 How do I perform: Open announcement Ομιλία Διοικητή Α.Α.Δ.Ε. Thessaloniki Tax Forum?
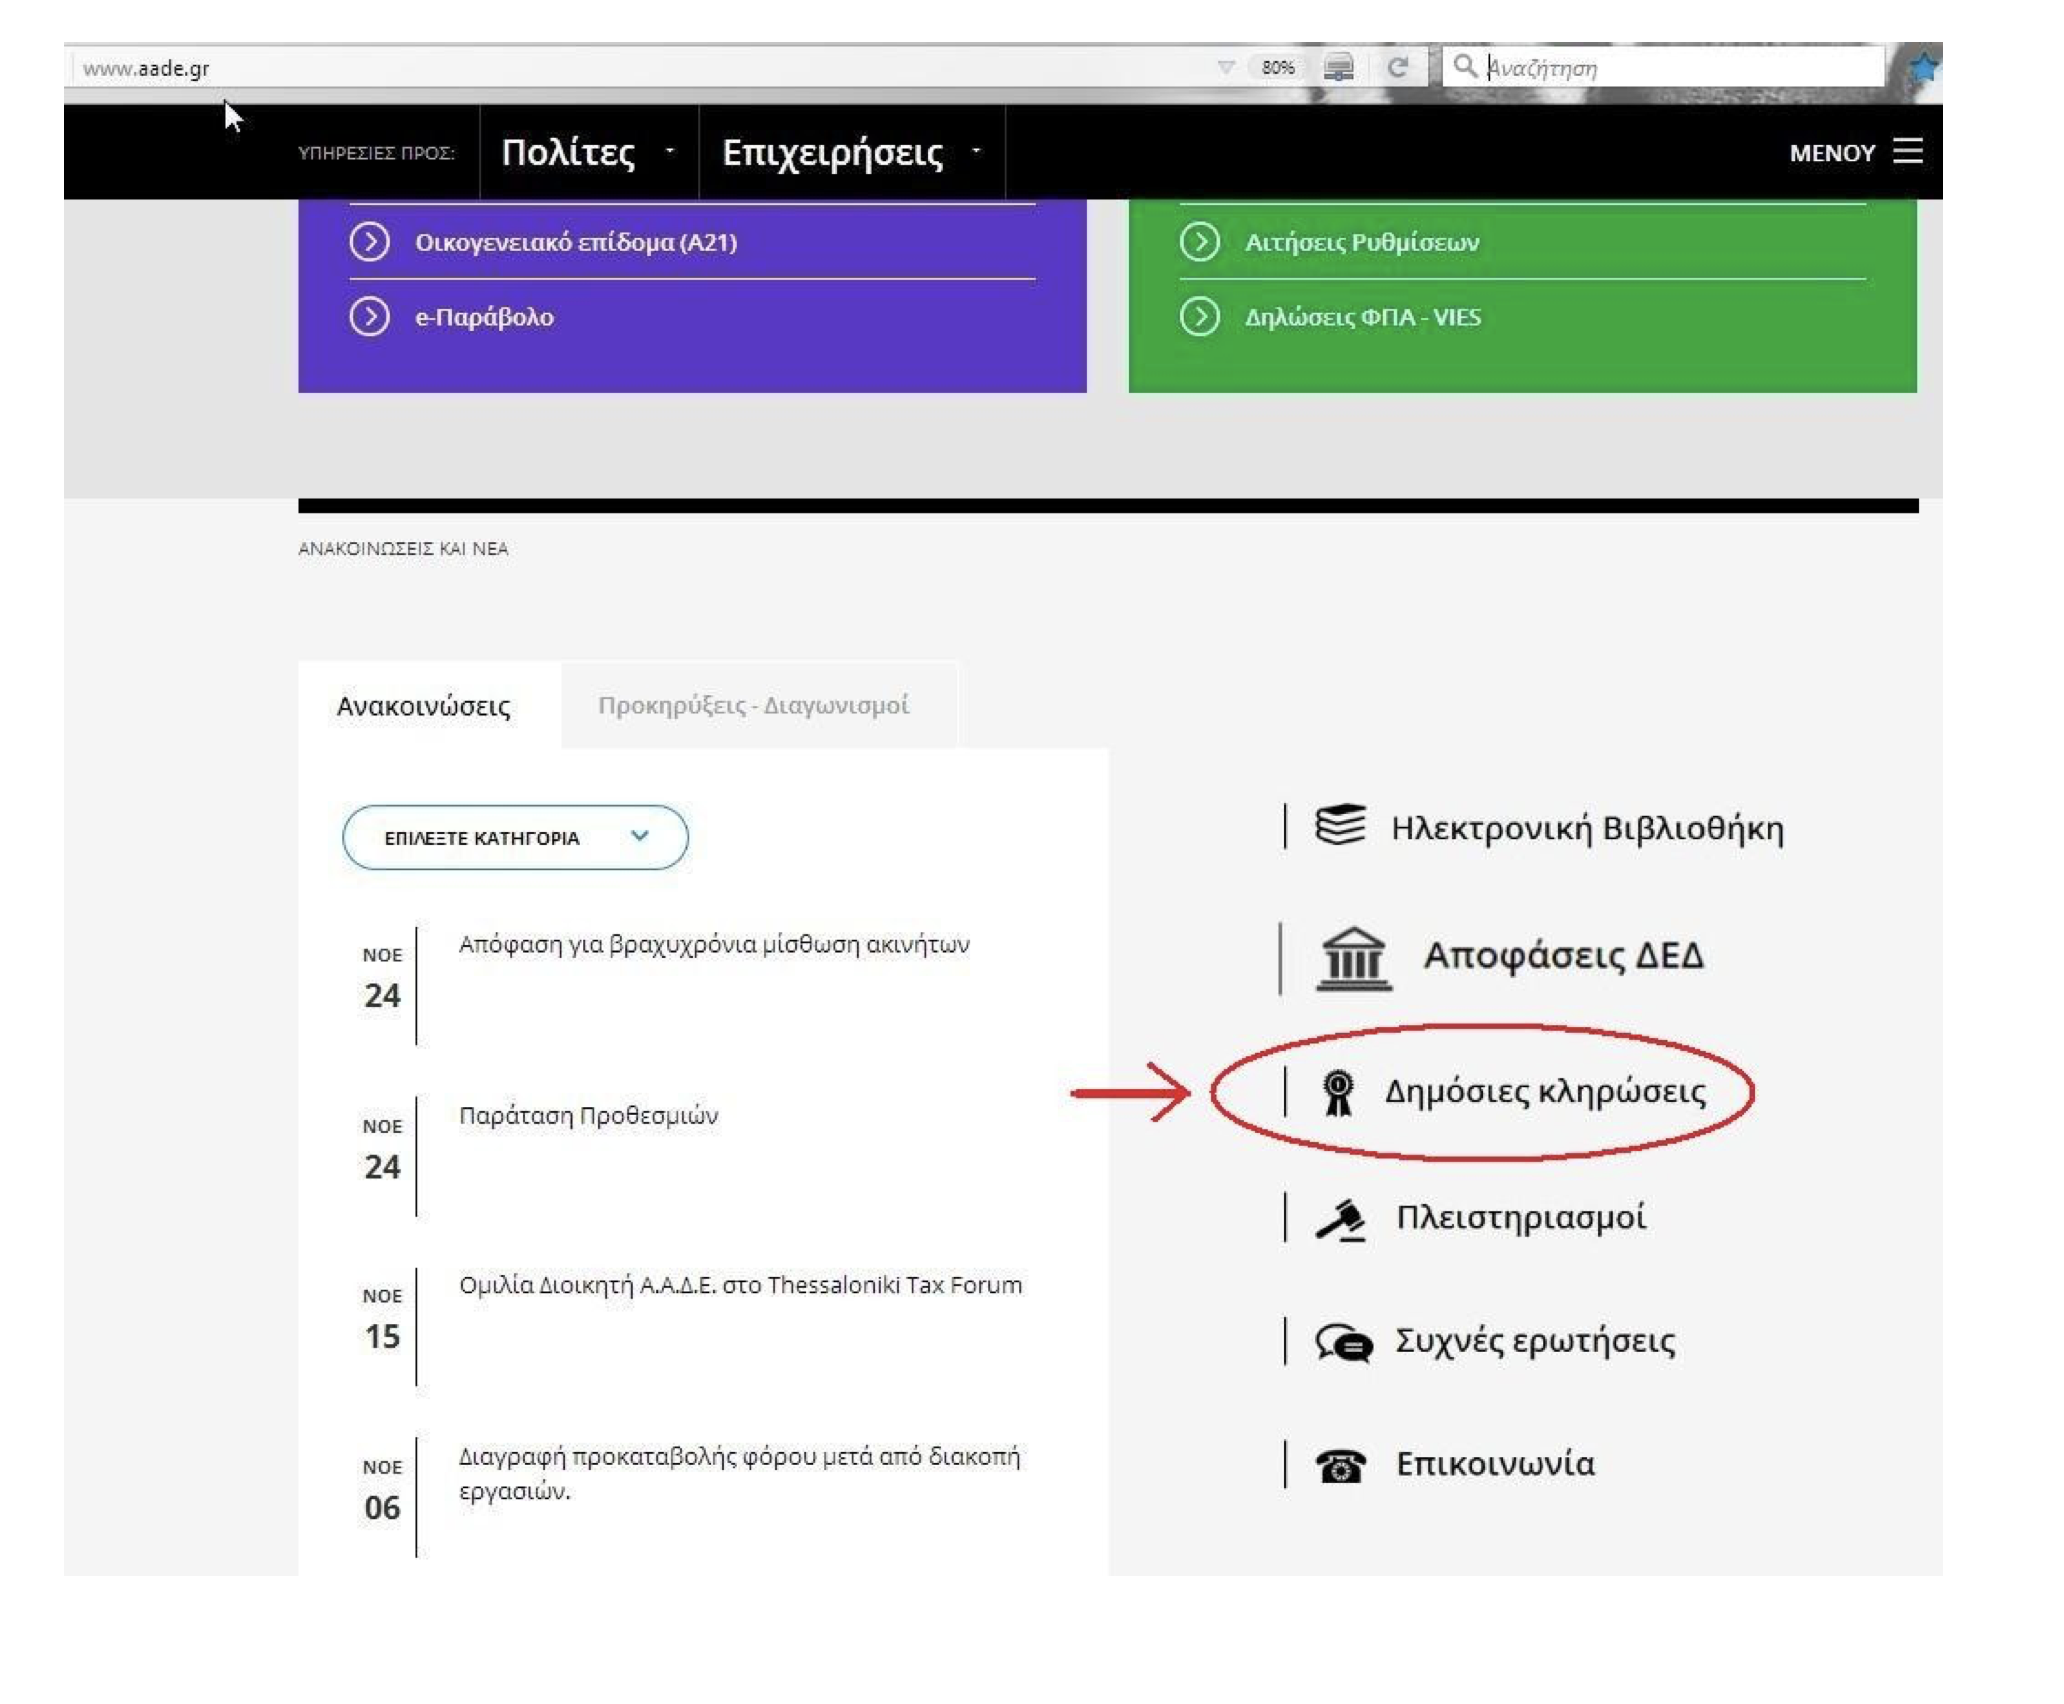coord(740,1285)
